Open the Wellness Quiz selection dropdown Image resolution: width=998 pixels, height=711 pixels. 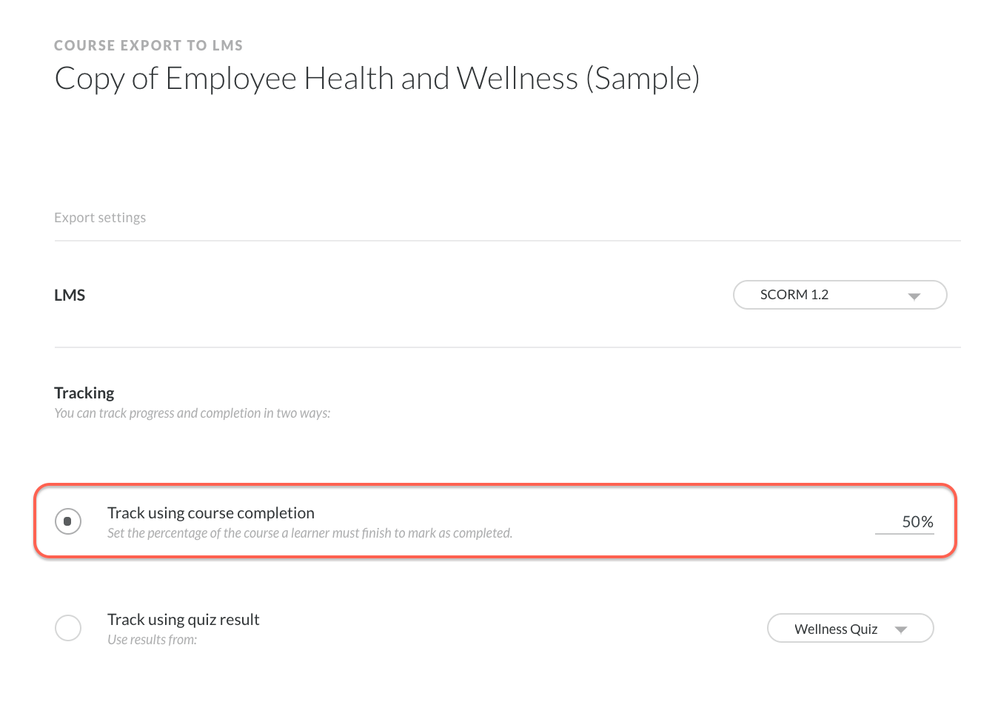849,628
